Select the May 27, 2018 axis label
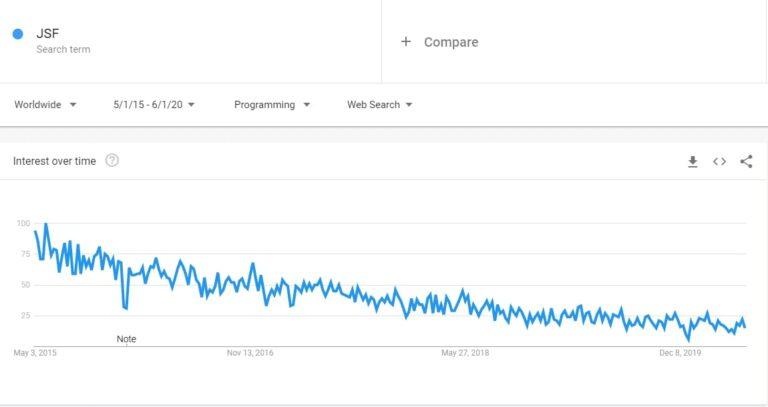Screen dimensions: 768x407 point(465,353)
